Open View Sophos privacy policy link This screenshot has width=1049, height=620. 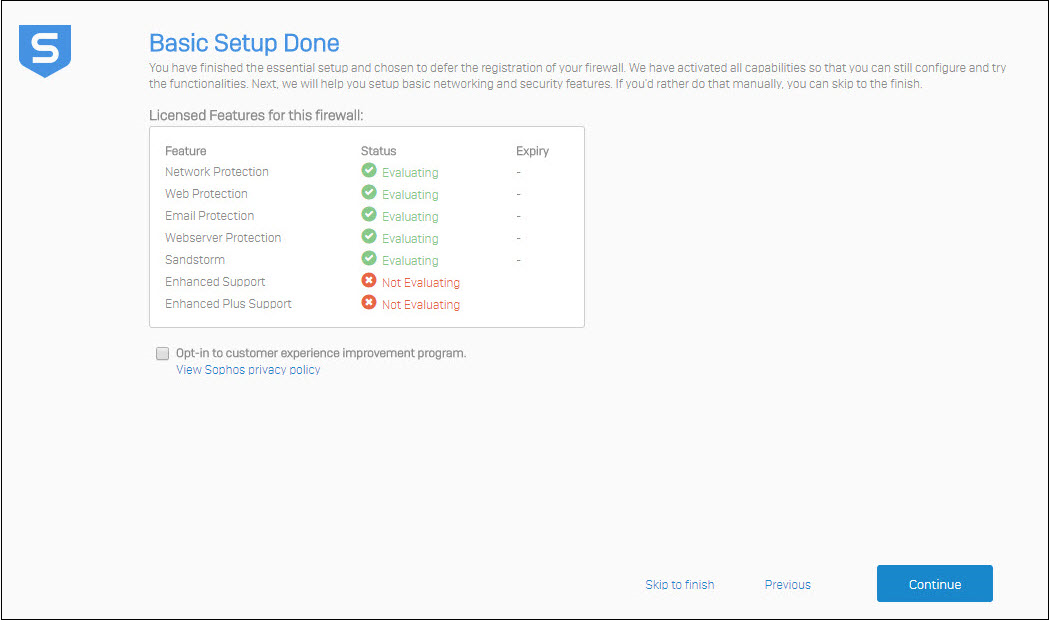tap(248, 370)
